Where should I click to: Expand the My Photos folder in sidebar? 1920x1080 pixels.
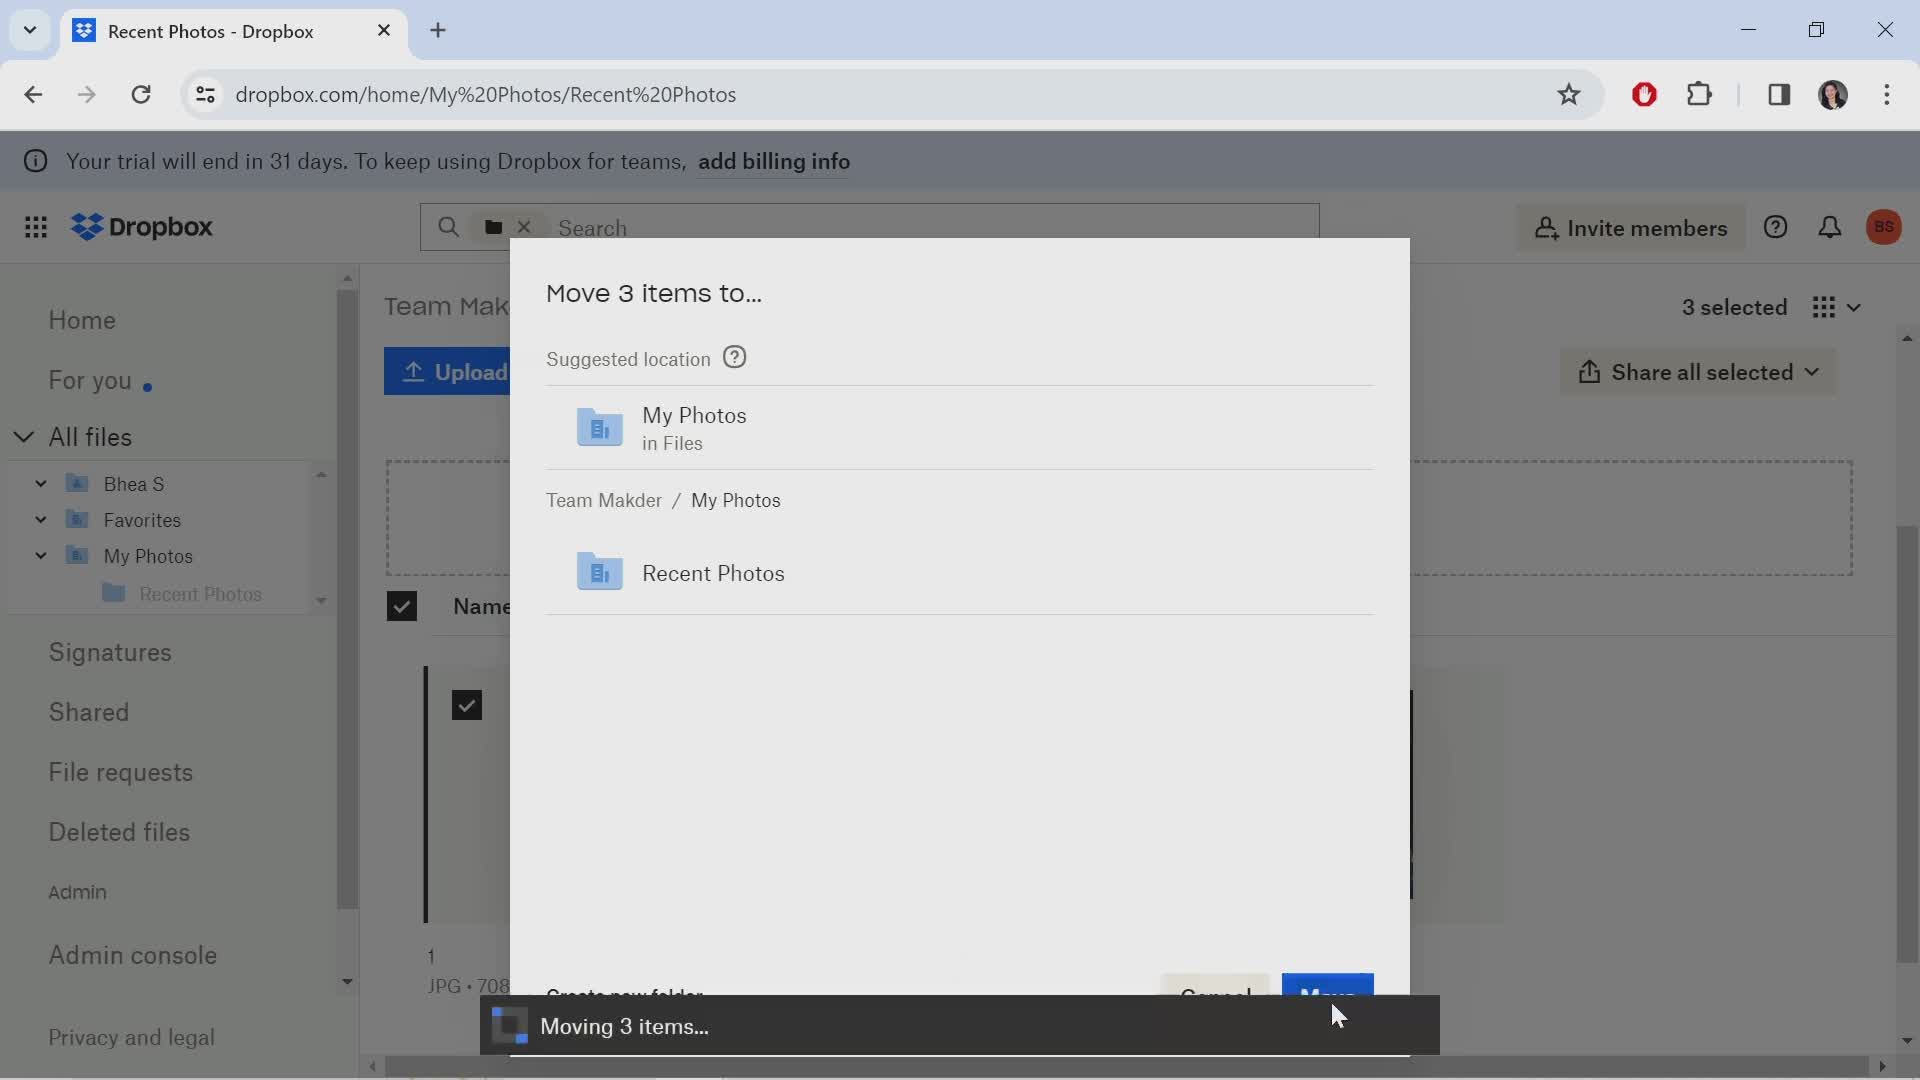click(x=41, y=555)
